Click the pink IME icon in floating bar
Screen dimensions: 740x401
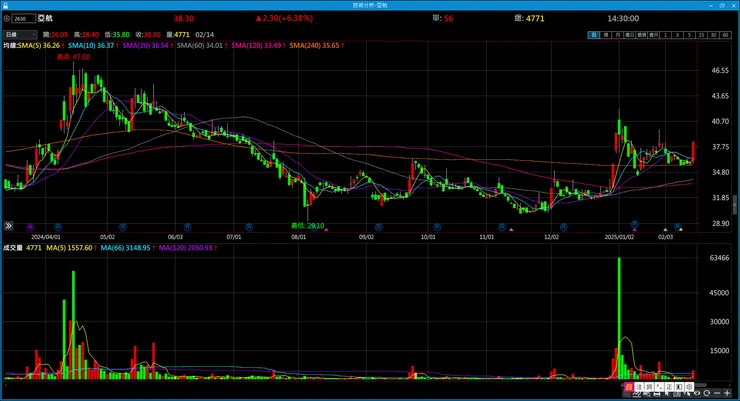629,387
